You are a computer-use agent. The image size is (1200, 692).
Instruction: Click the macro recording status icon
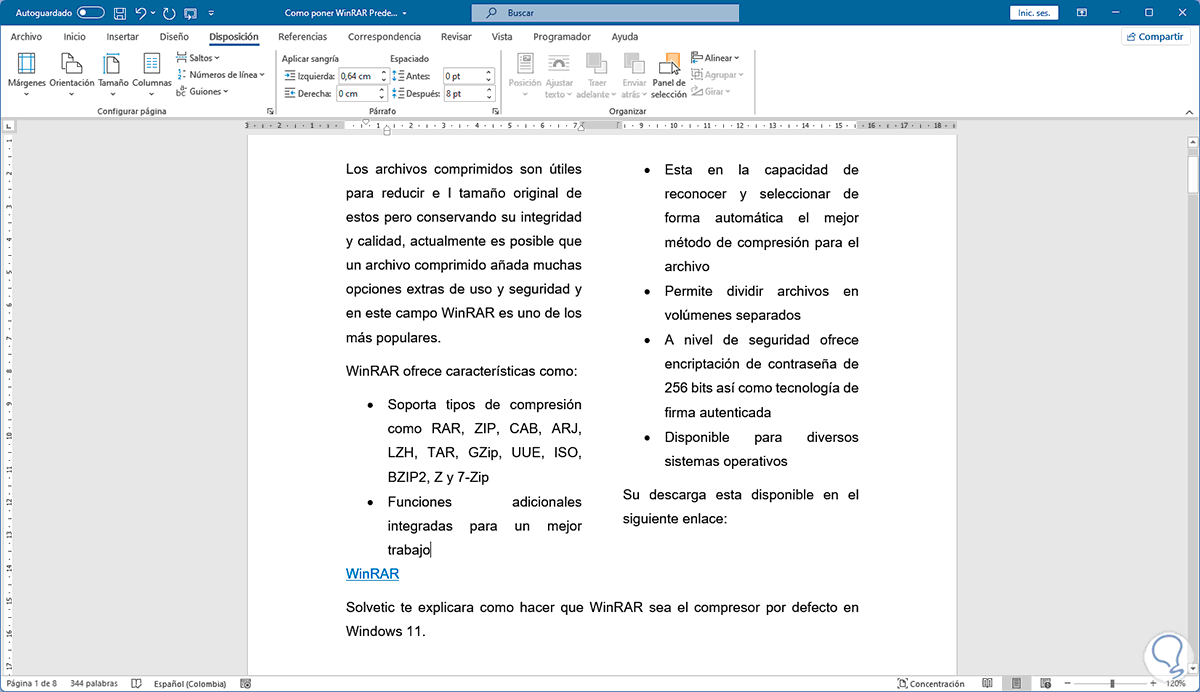[x=246, y=684]
